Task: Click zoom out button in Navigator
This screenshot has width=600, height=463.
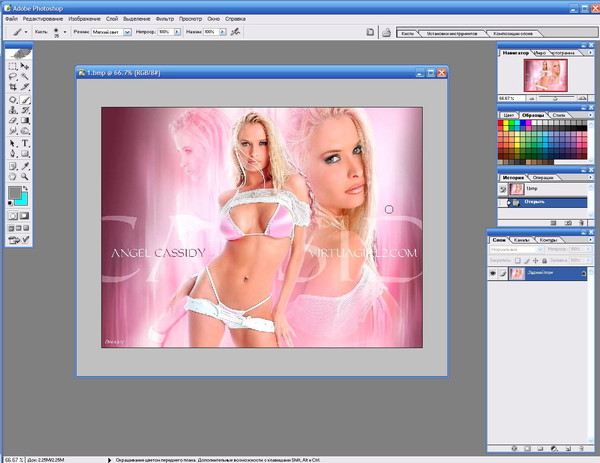Action: pos(531,98)
